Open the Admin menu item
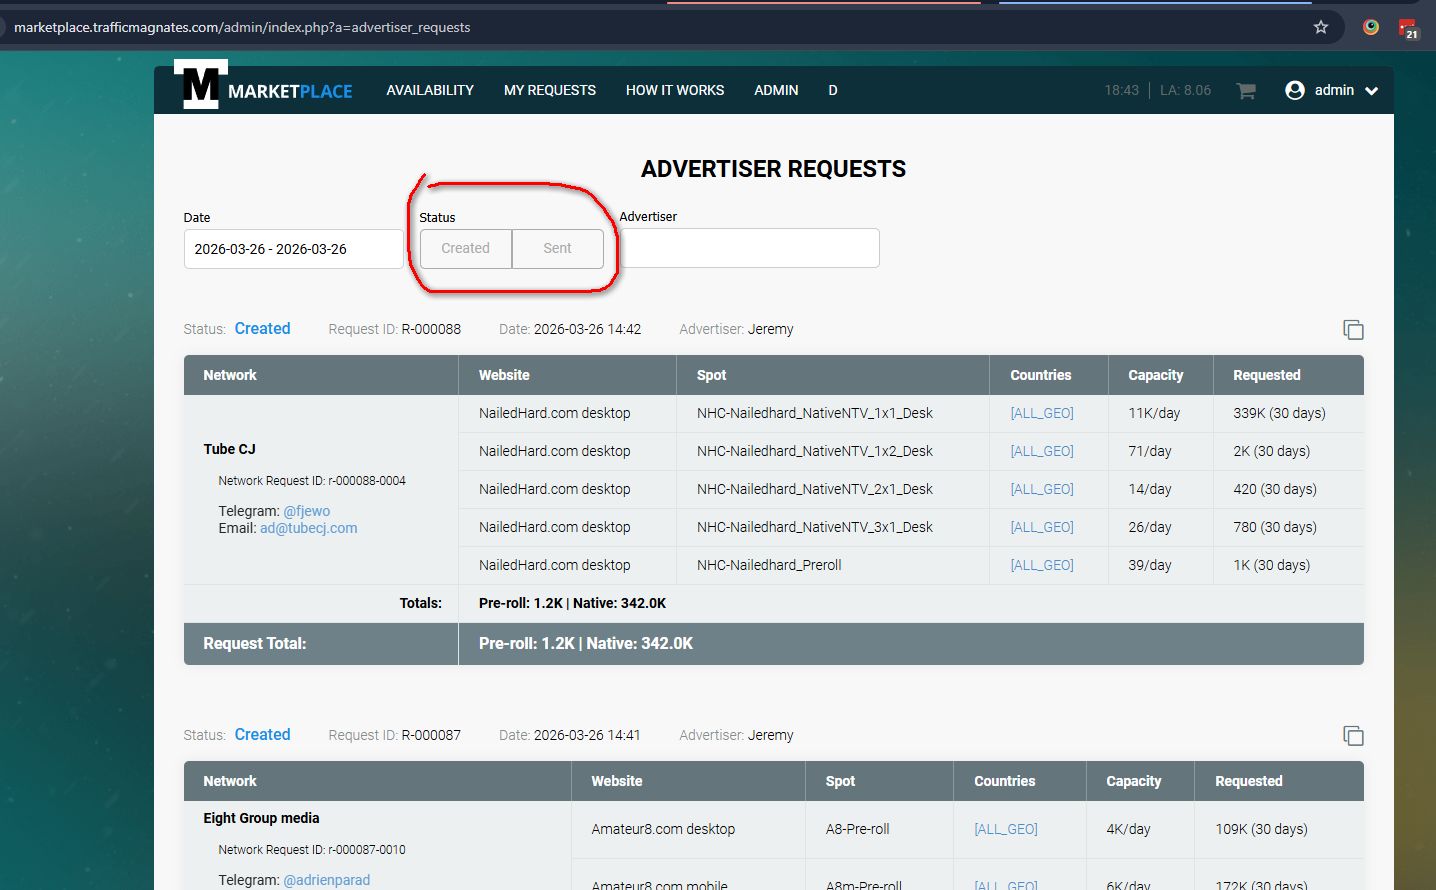 [776, 90]
